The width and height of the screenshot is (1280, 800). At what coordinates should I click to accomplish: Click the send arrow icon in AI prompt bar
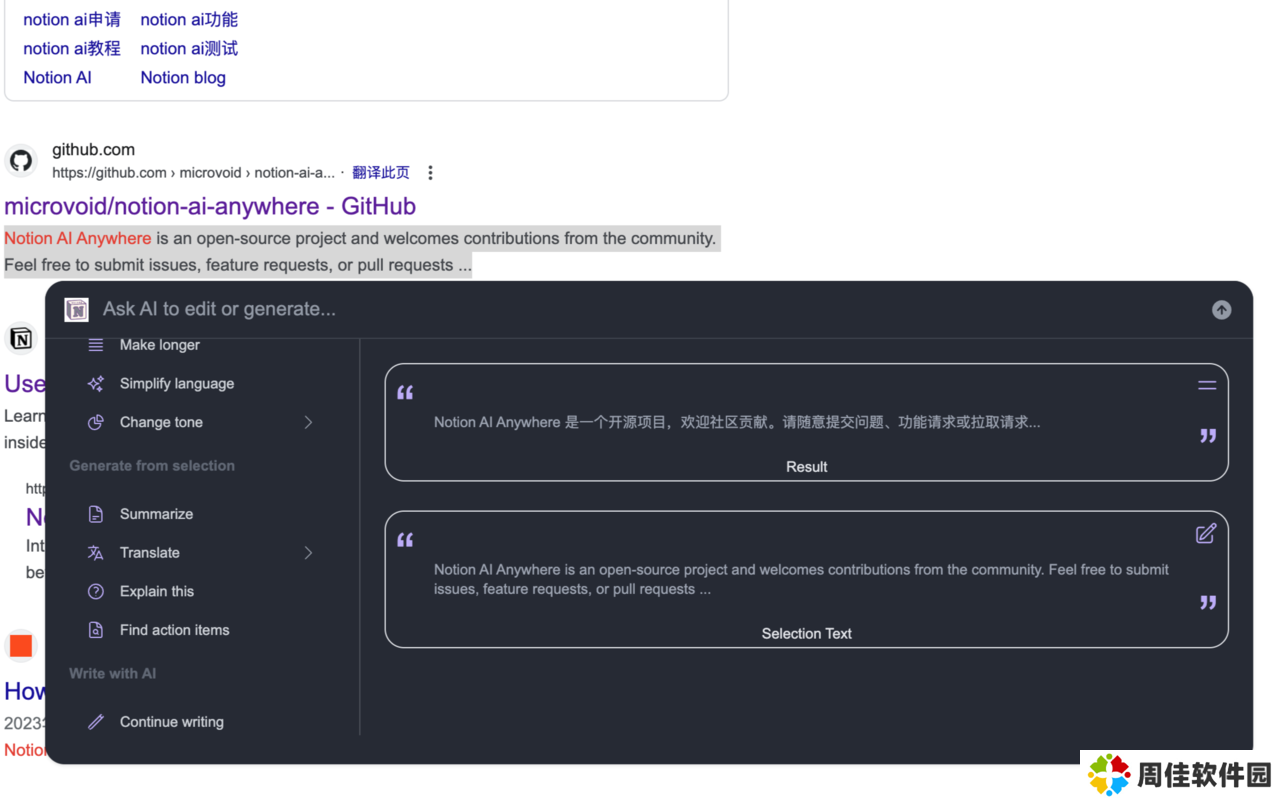click(1221, 310)
